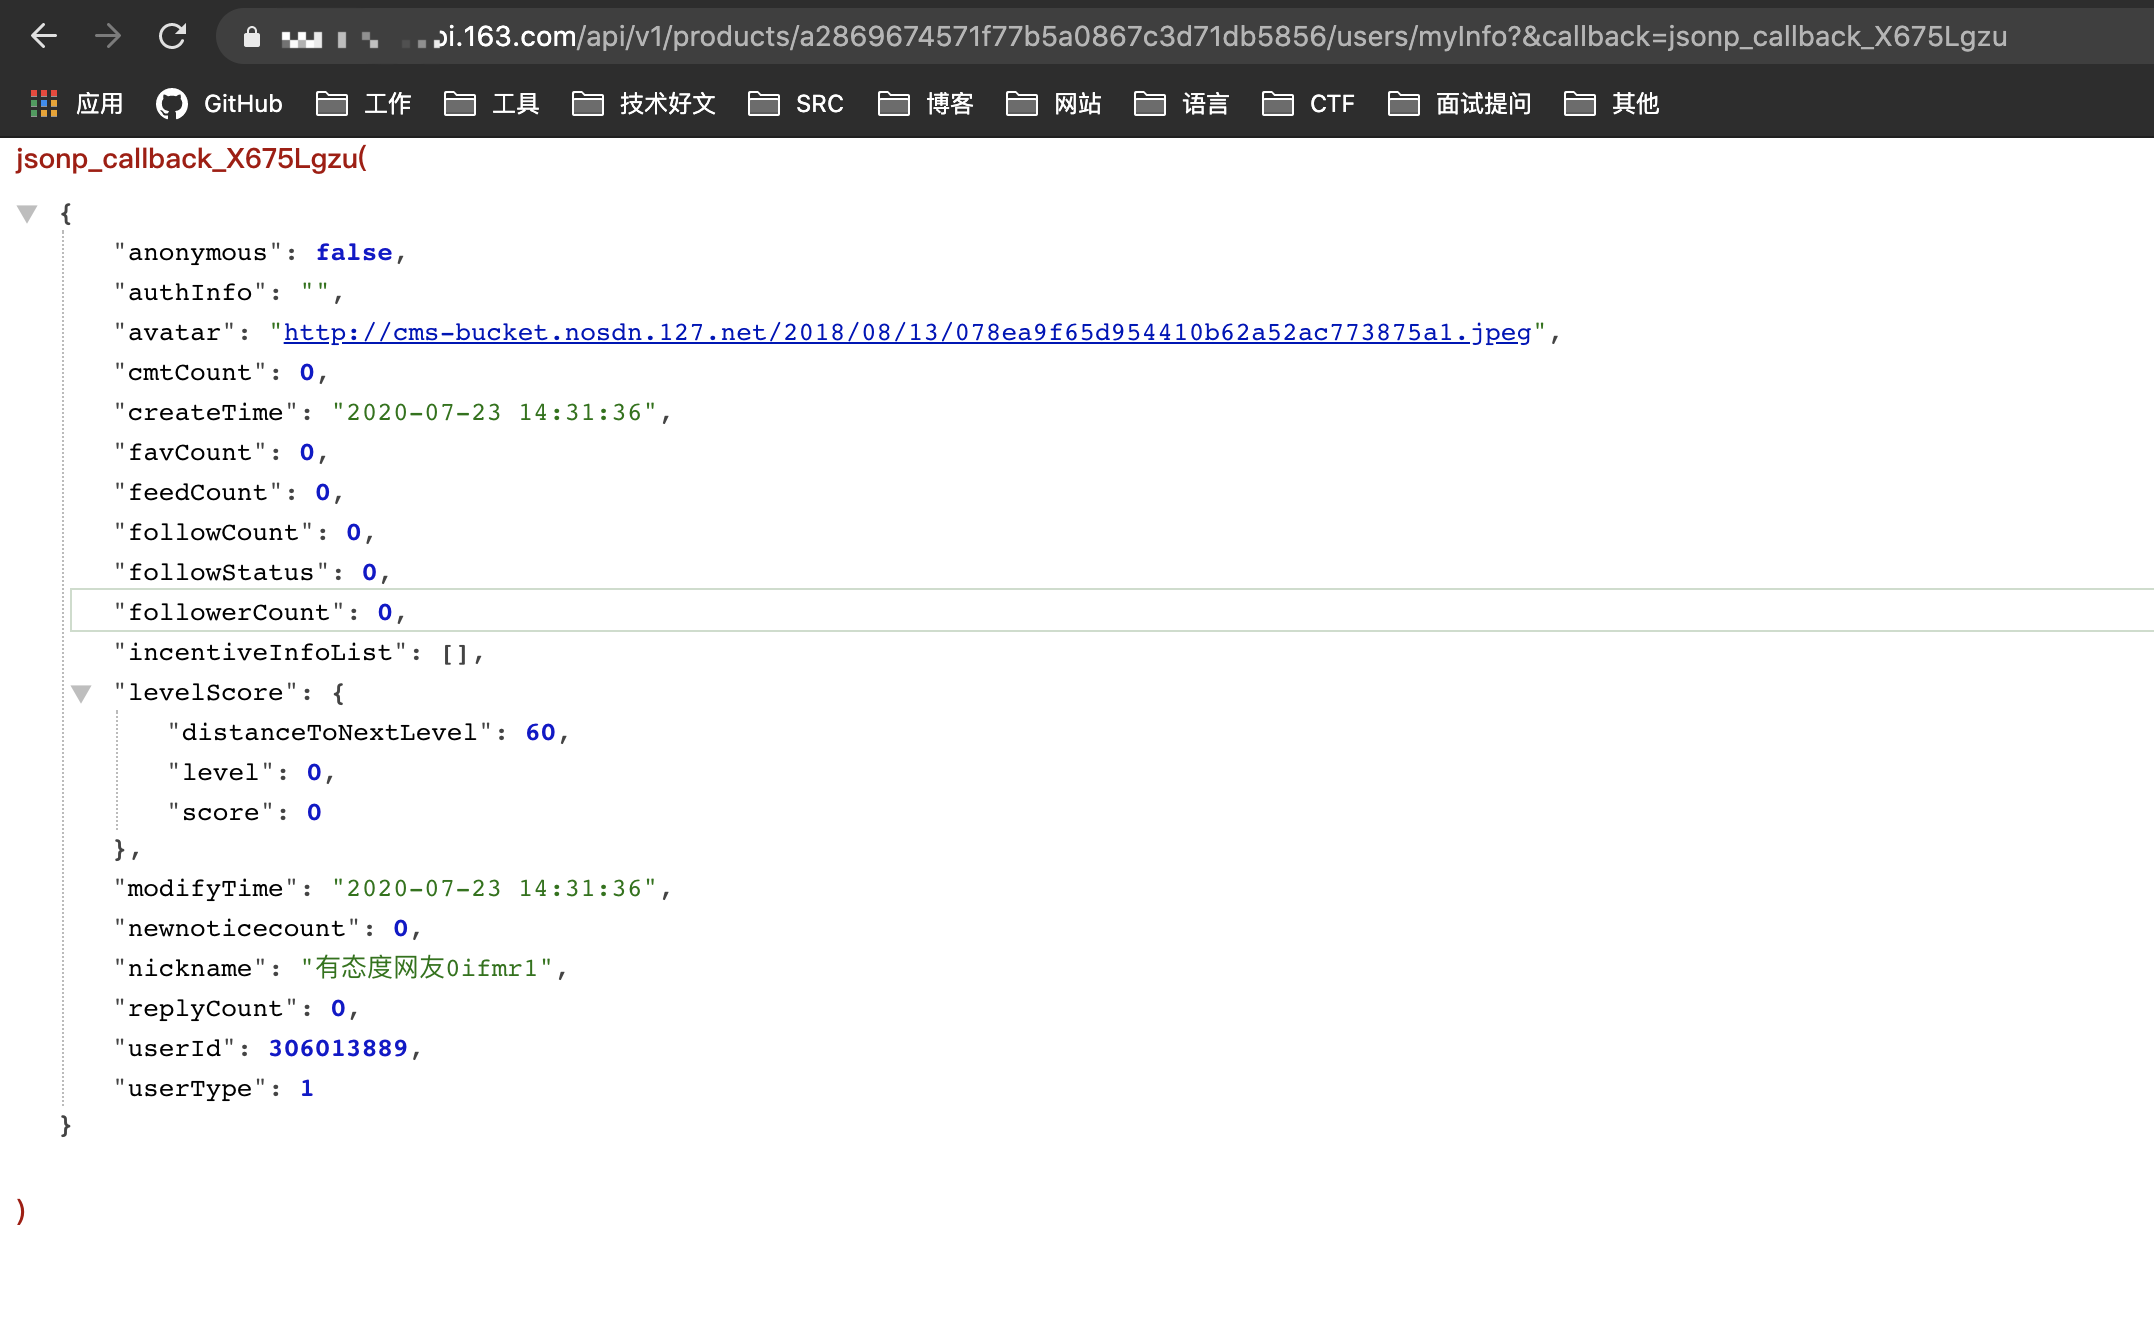Viewport: 2154px width, 1322px height.
Task: Open the 技术好文 bookmark folder
Action: point(644,104)
